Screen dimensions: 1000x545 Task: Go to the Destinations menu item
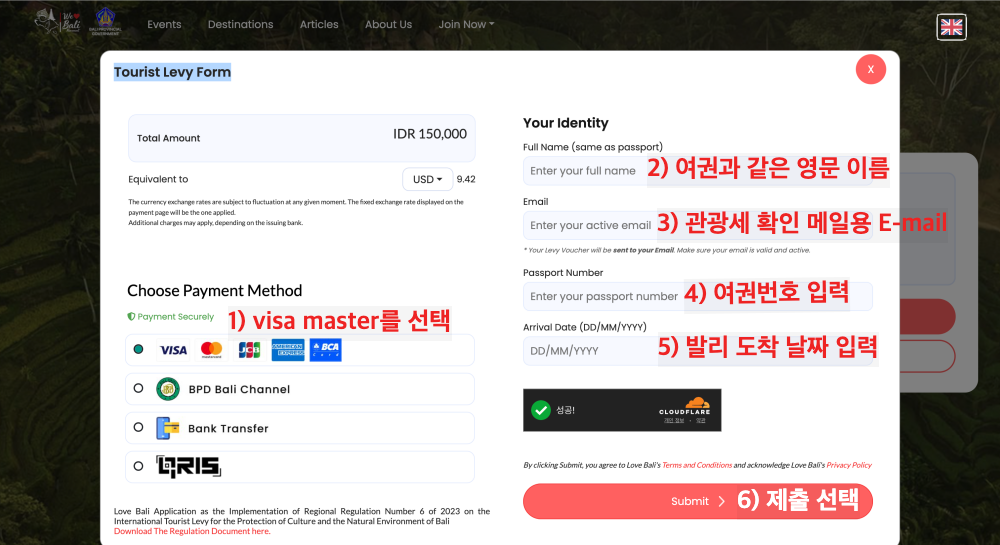[x=240, y=24]
